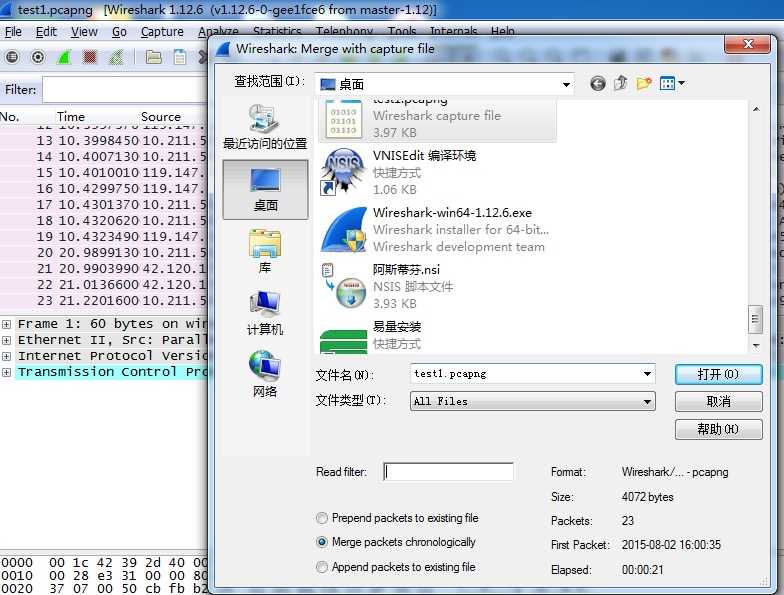The height and width of the screenshot is (595, 784).
Task: Select 计算机 in places sidebar
Action: pyautogui.click(x=265, y=314)
